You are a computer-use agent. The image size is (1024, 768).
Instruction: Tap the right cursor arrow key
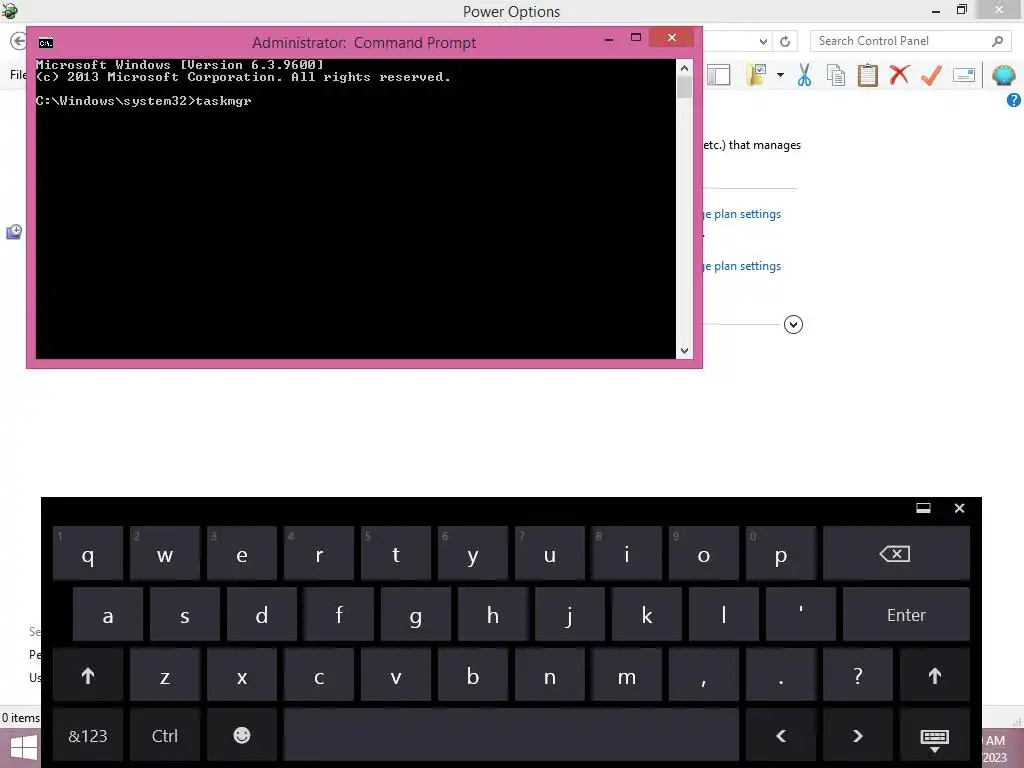(x=857, y=736)
